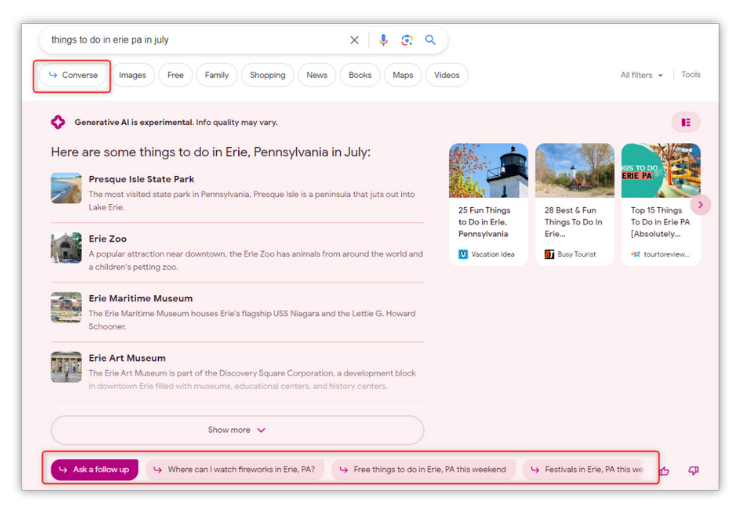Screen dimensions: 744x514
Task: Click in the search input field
Action: [190, 40]
